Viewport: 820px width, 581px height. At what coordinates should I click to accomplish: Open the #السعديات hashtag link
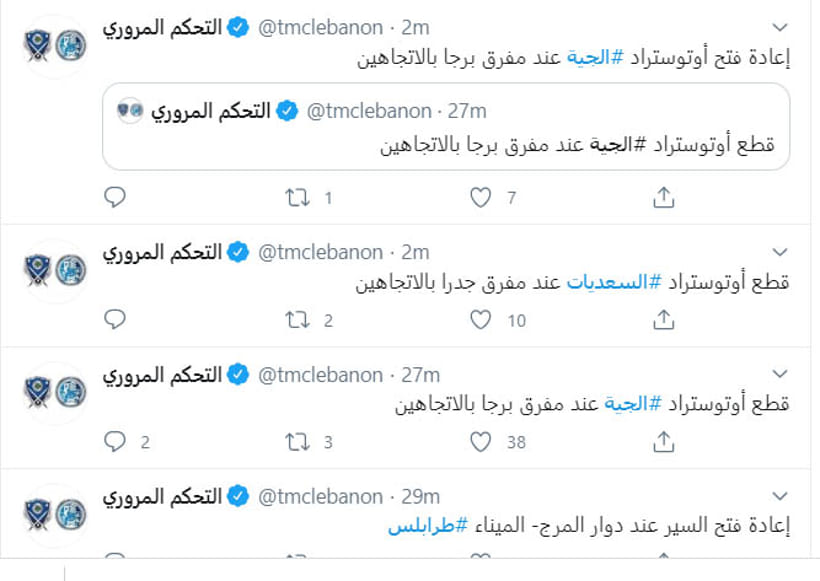pyautogui.click(x=614, y=282)
